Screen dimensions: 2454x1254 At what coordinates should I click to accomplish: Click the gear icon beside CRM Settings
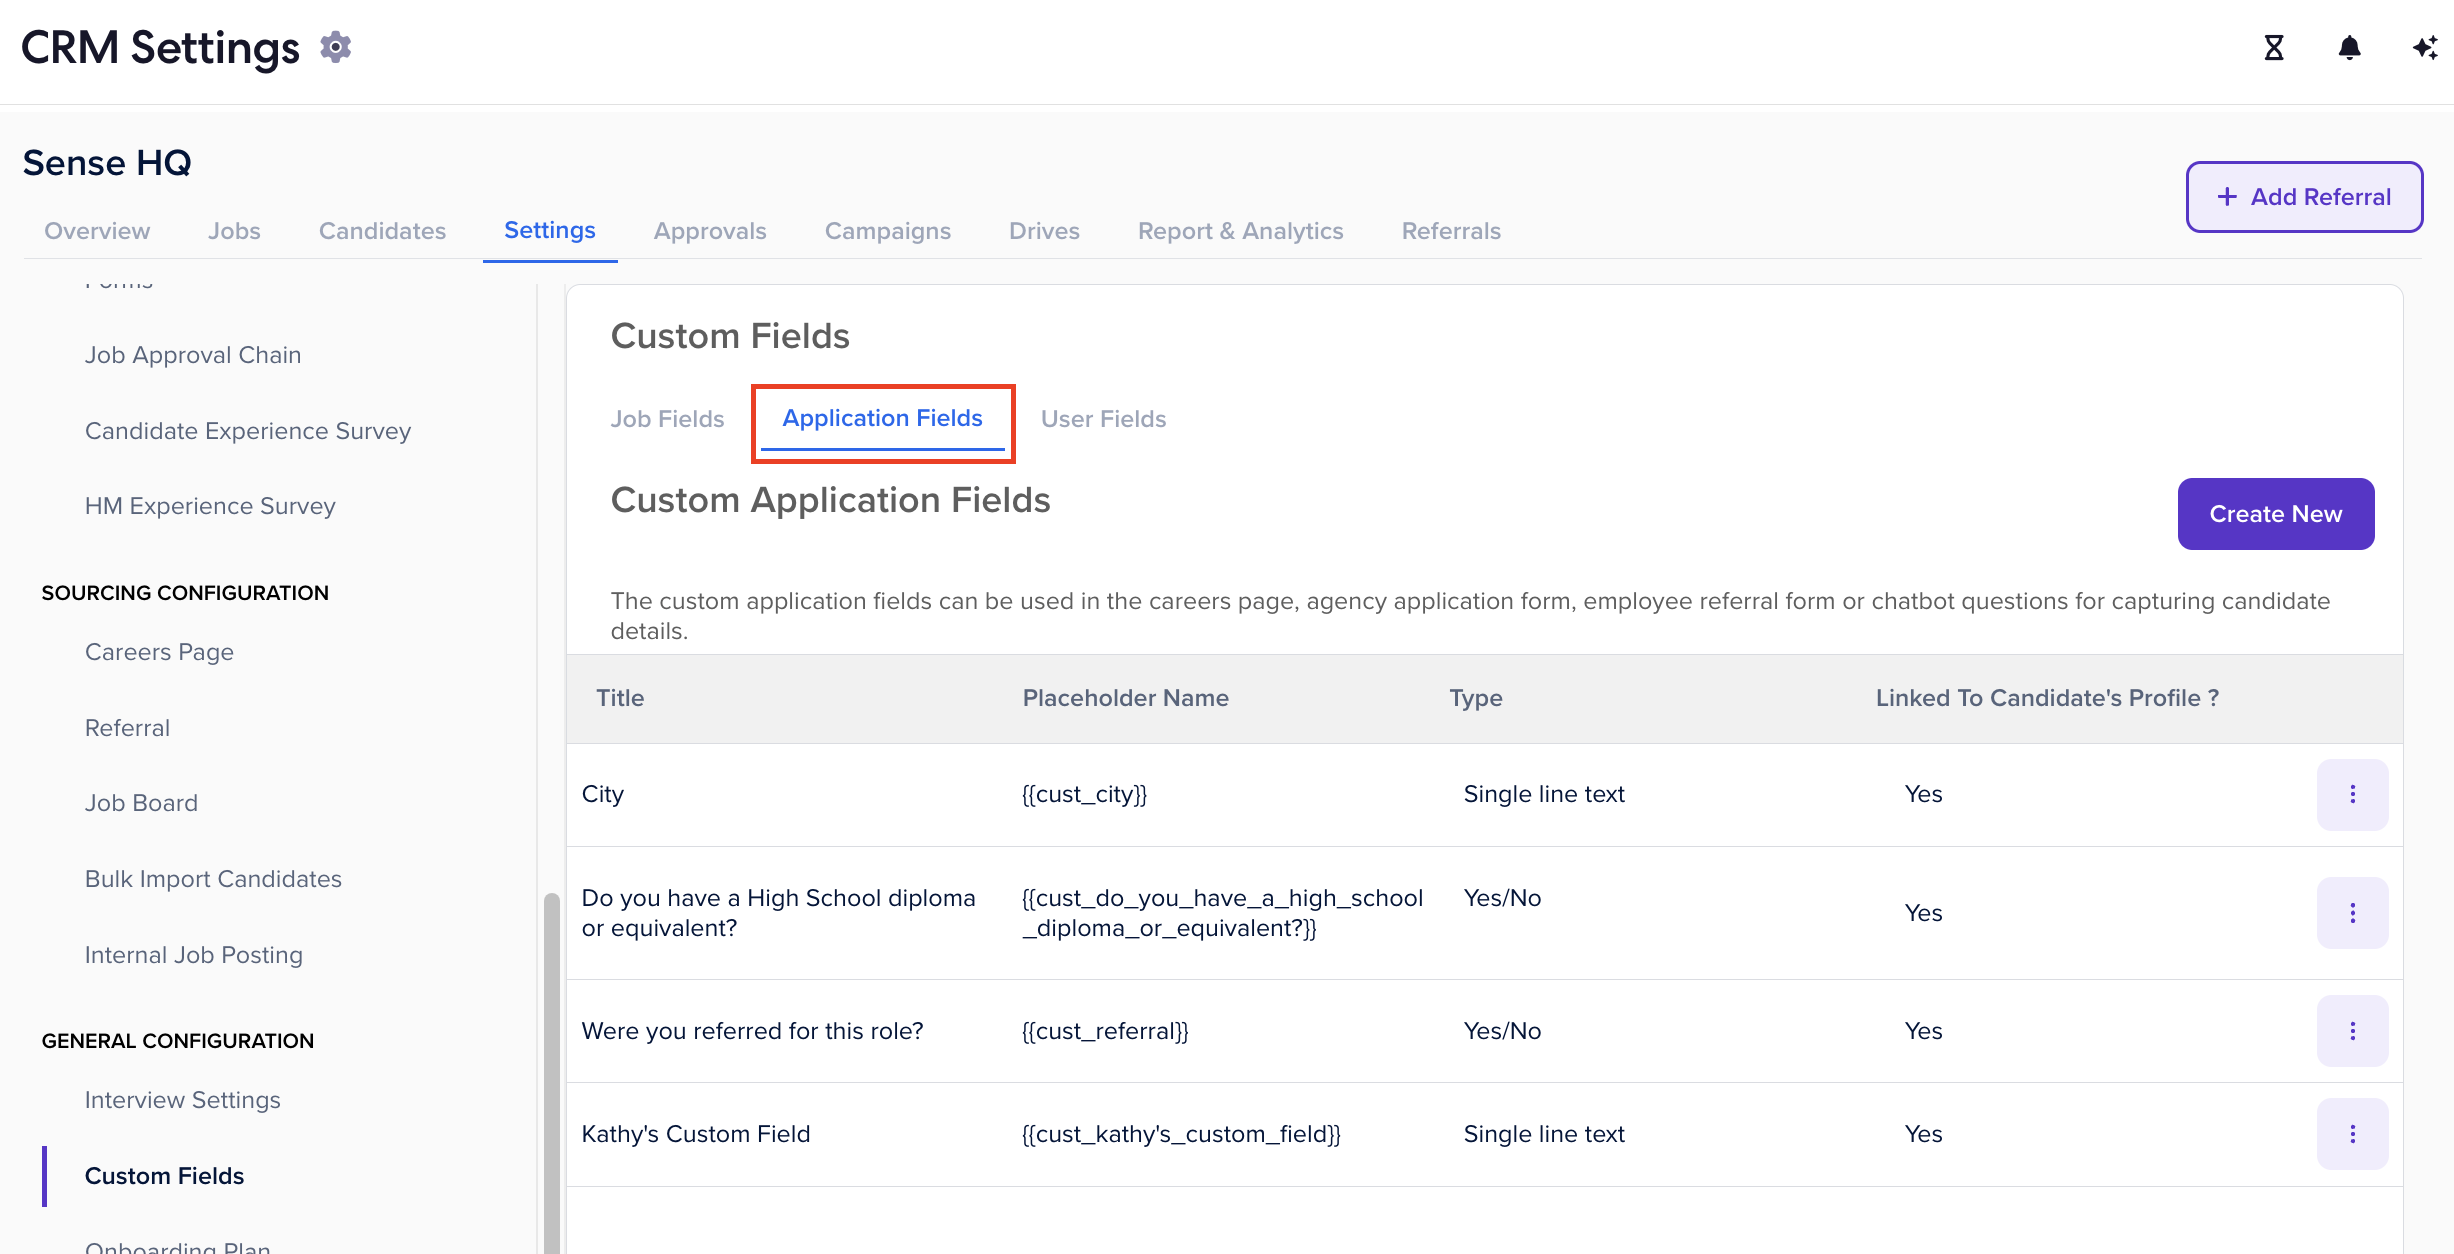tap(336, 47)
